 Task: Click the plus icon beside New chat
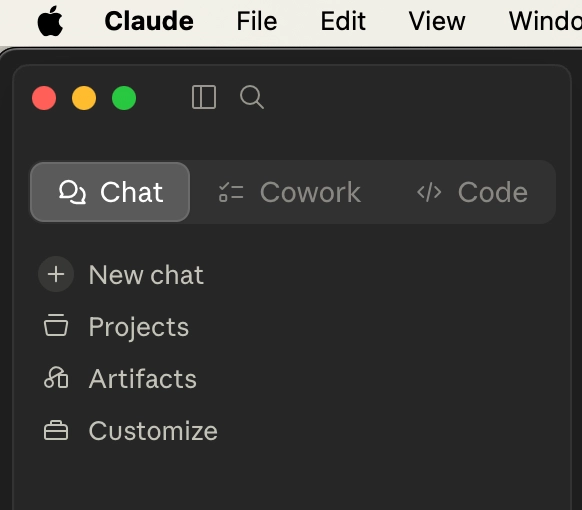click(56, 274)
